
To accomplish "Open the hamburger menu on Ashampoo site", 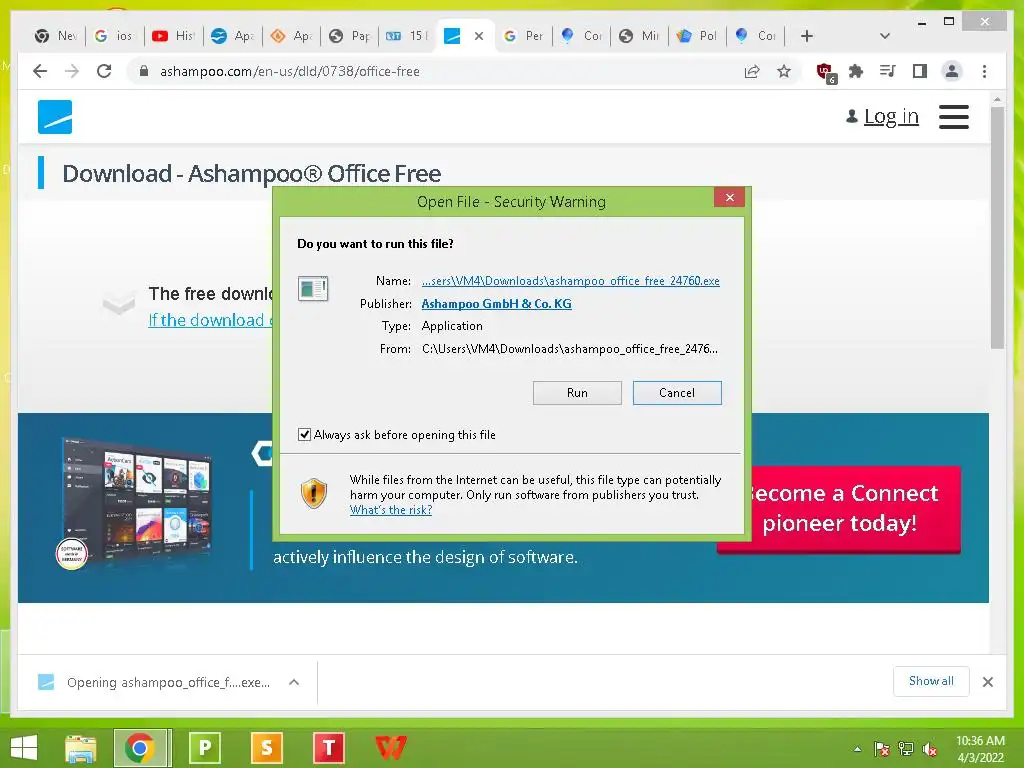I will 953,117.
